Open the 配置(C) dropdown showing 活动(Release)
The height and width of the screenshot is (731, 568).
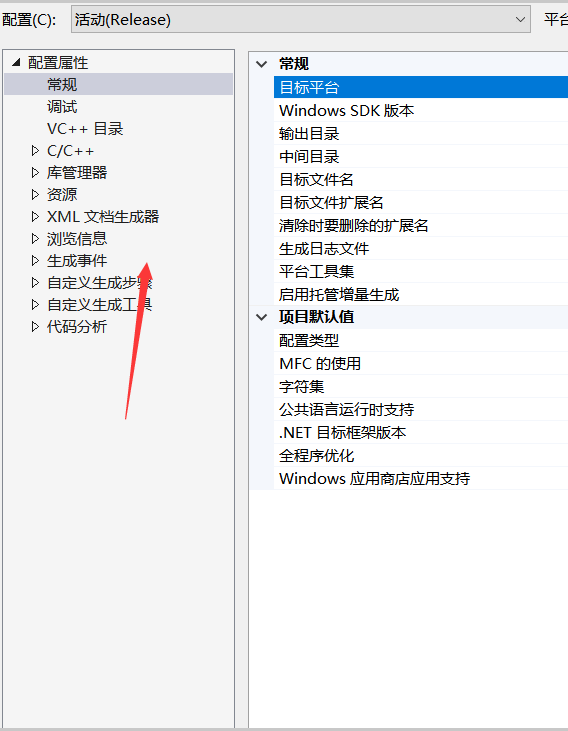coord(301,20)
